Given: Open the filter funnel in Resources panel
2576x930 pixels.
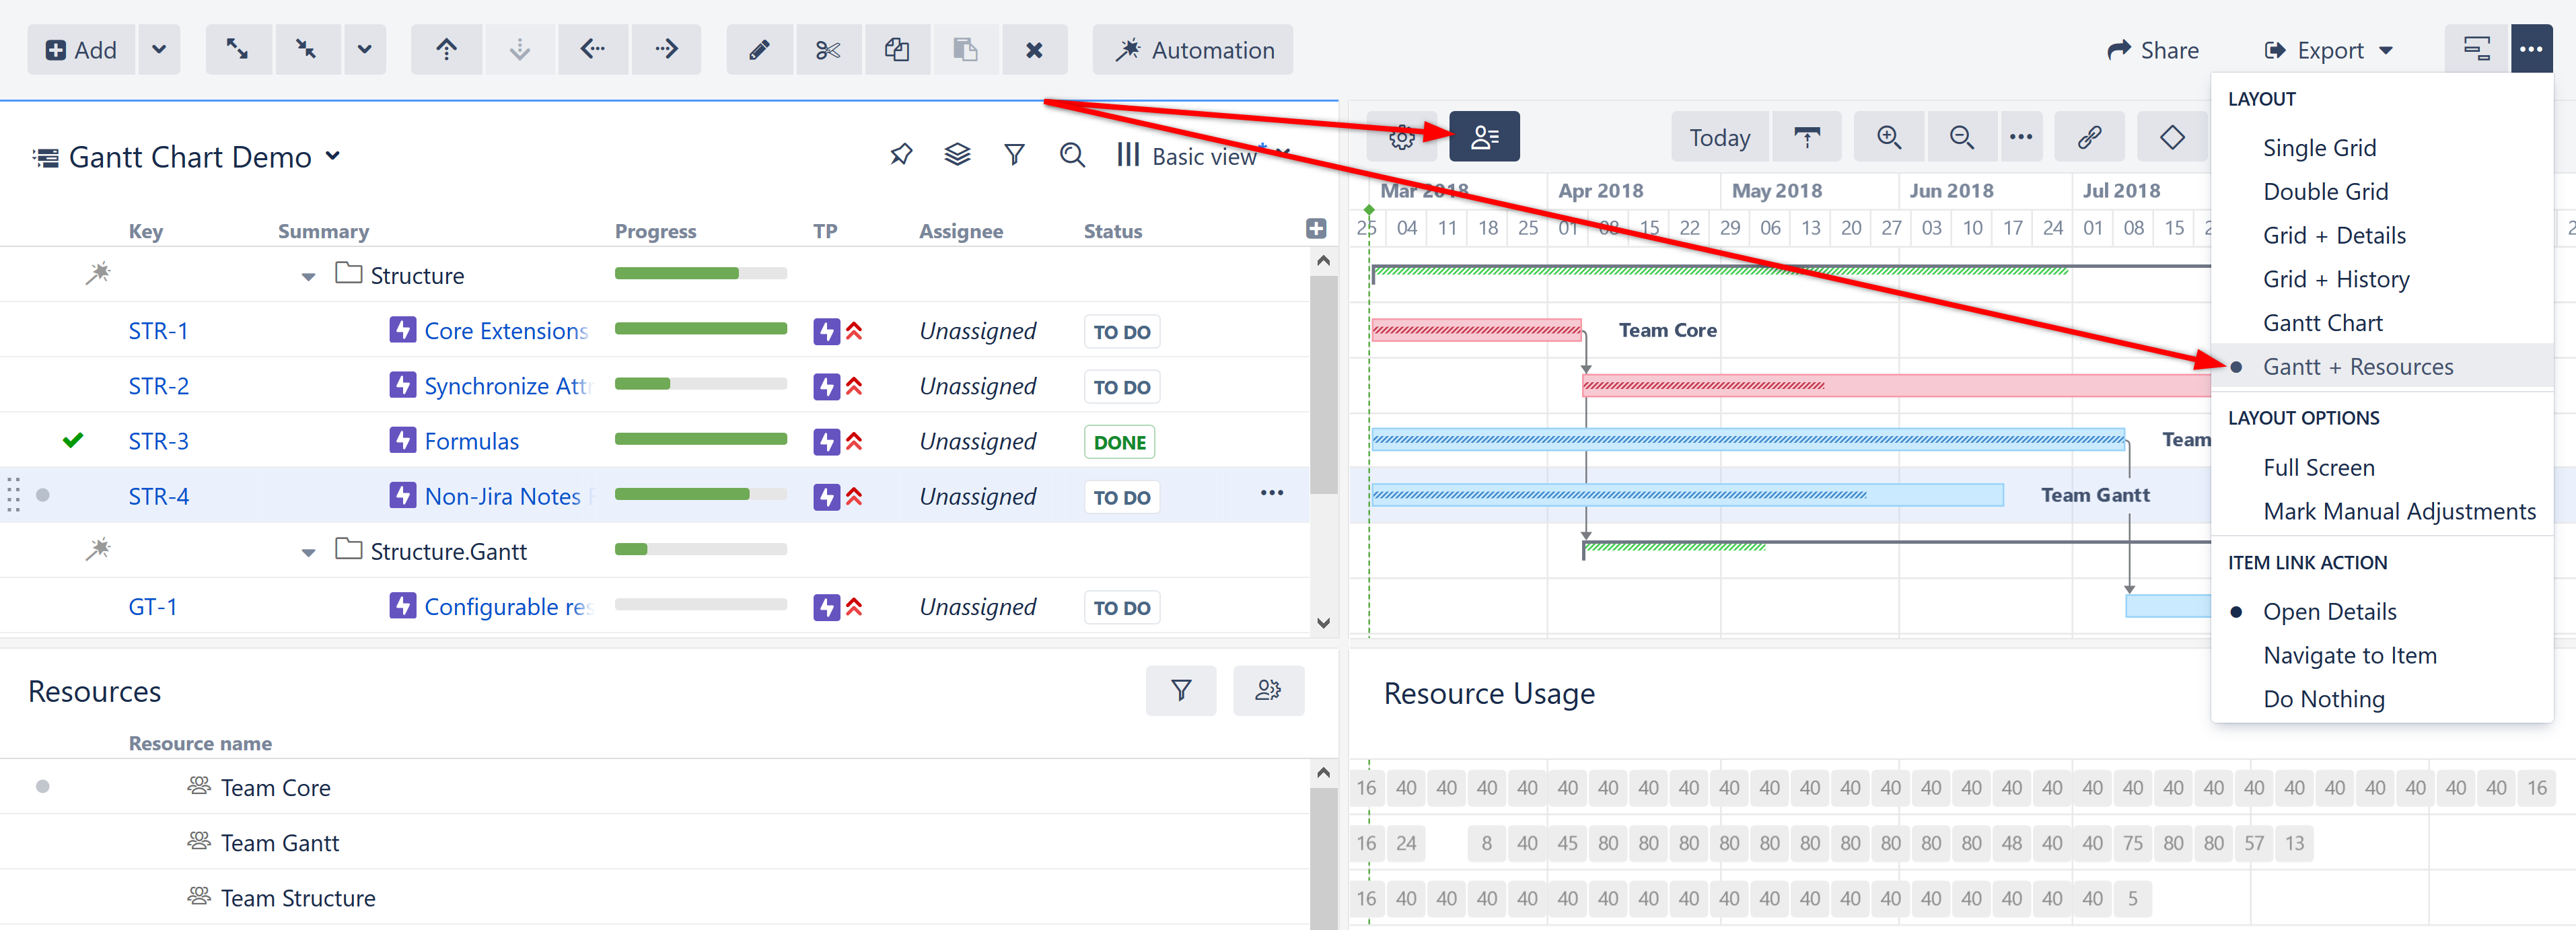Looking at the screenshot, I should coord(1180,690).
